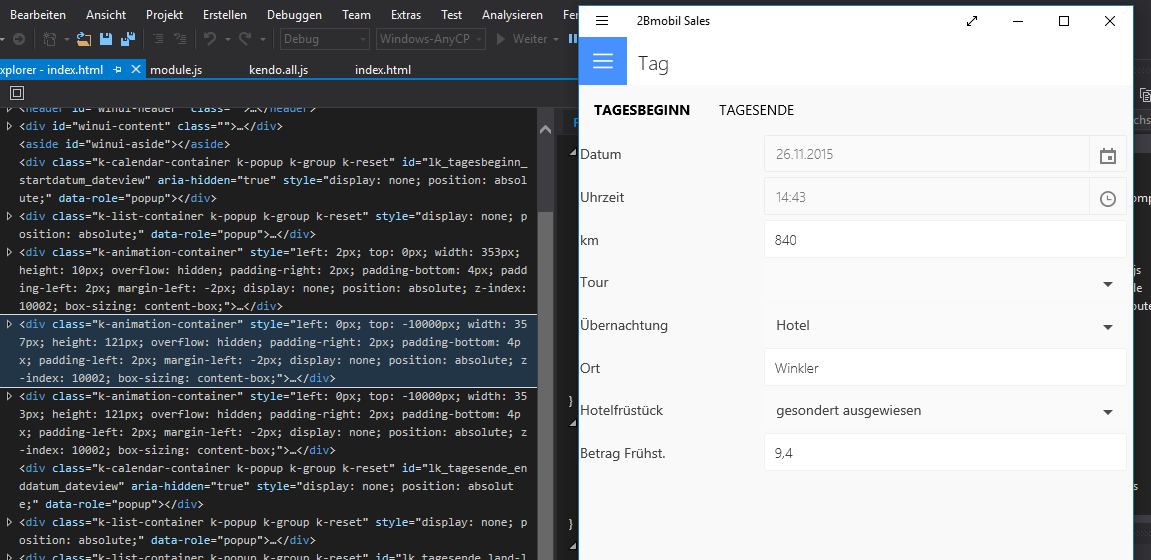Switch to the kendo.all.js tab
Image resolution: width=1151 pixels, height=560 pixels.
click(x=278, y=70)
